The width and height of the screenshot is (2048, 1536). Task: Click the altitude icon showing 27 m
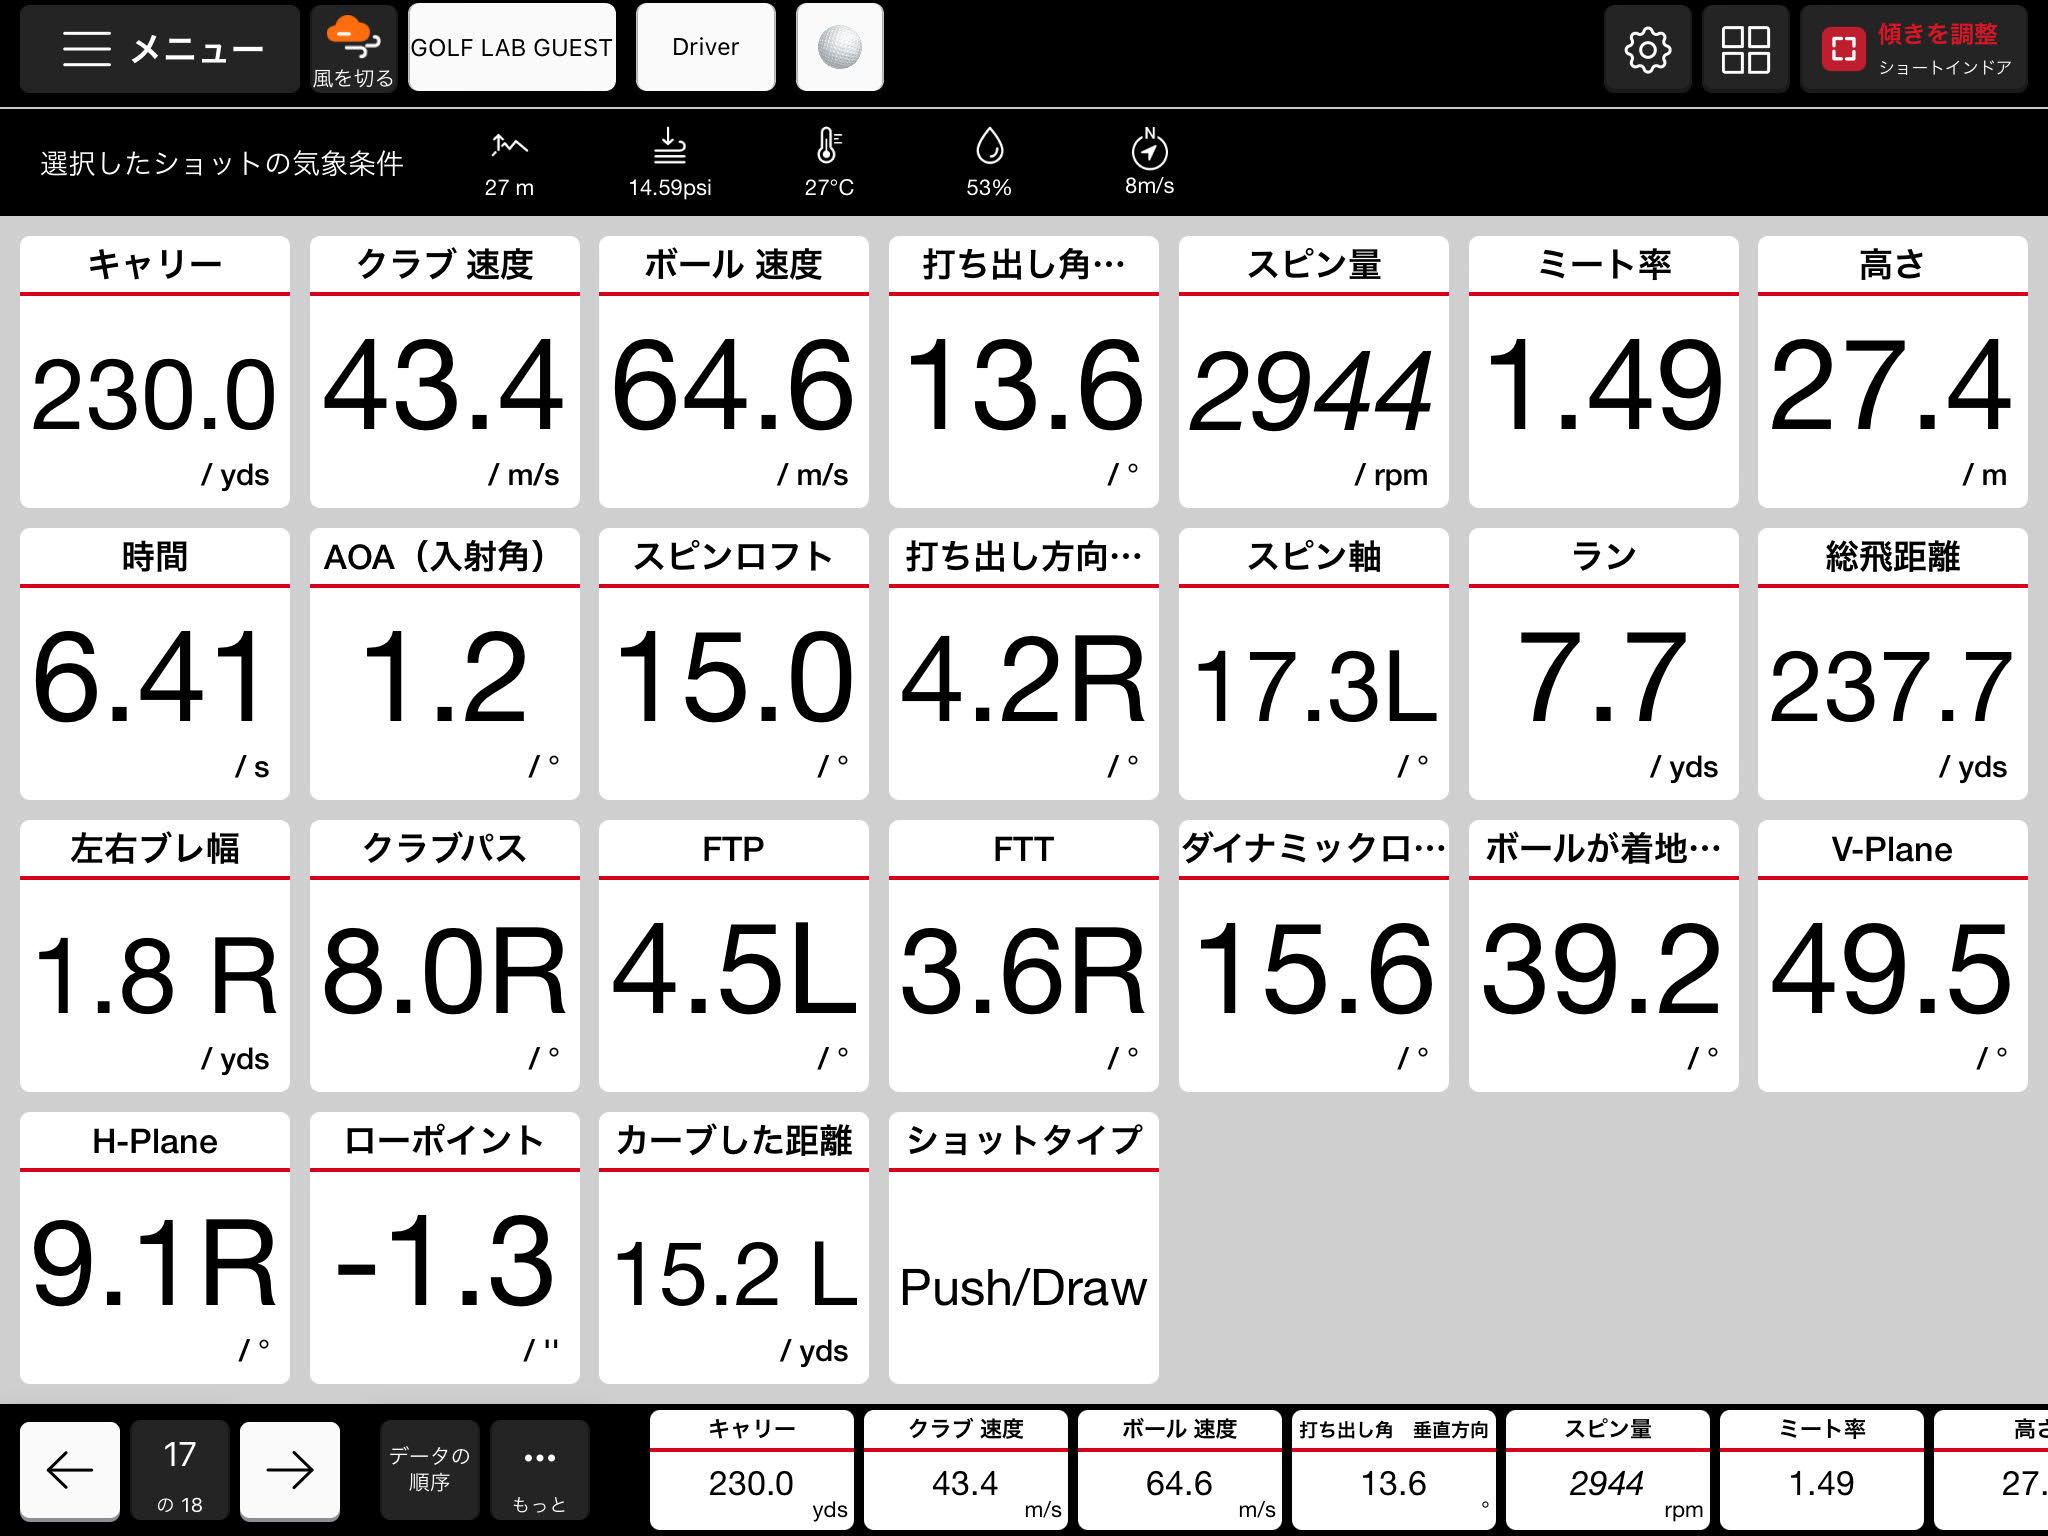[509, 148]
